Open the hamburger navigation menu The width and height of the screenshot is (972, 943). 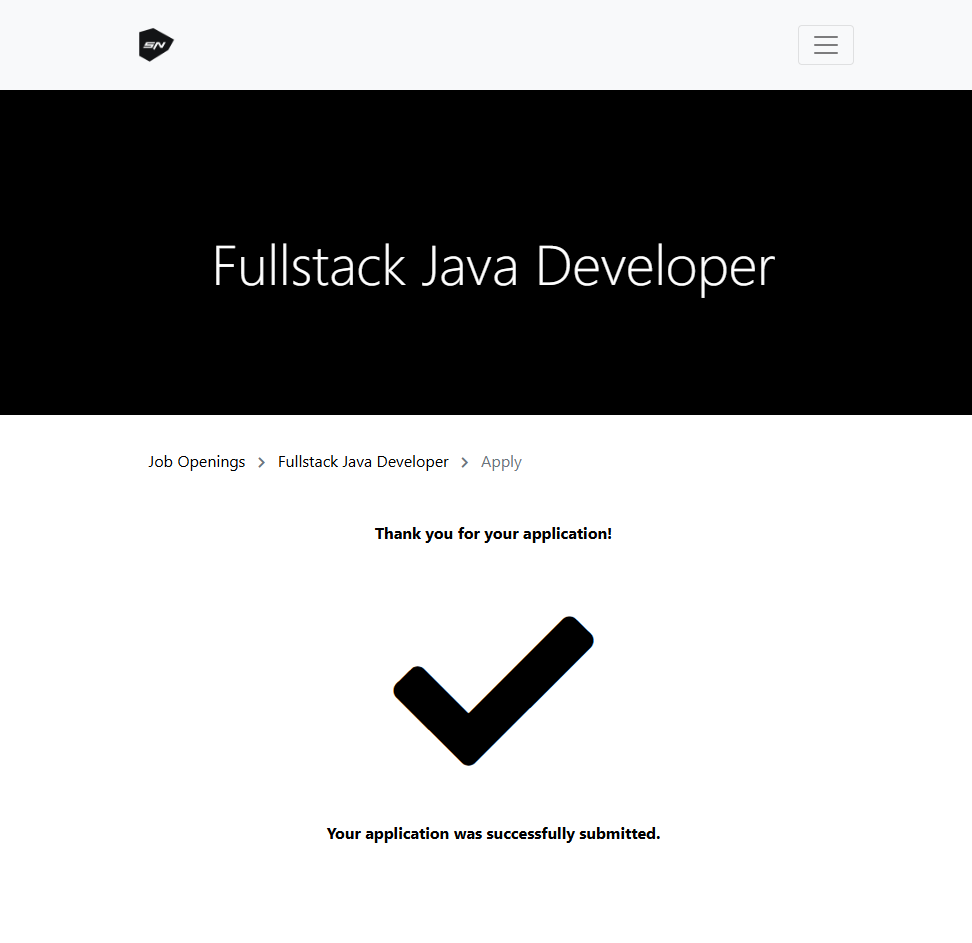[x=825, y=45]
